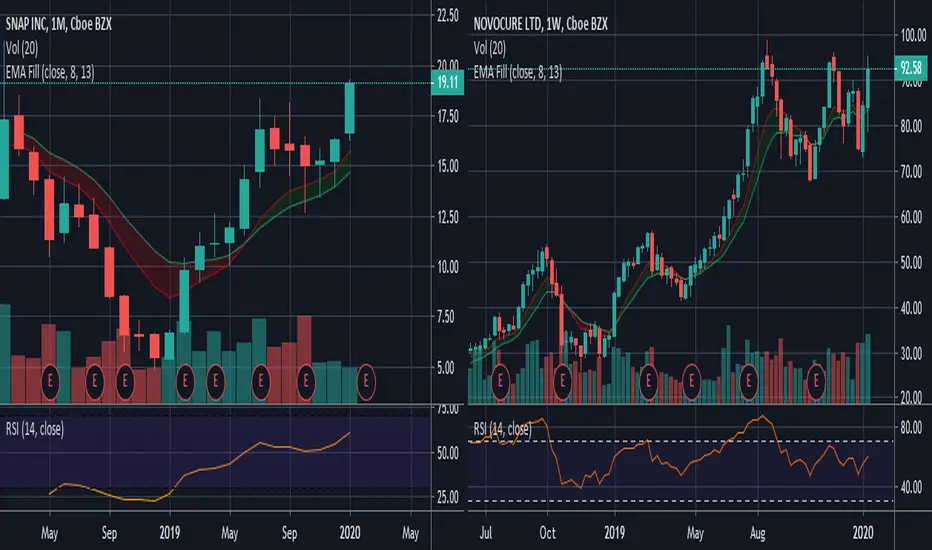Click the 22.50 price axis label on SNAP chart

click(x=448, y=15)
